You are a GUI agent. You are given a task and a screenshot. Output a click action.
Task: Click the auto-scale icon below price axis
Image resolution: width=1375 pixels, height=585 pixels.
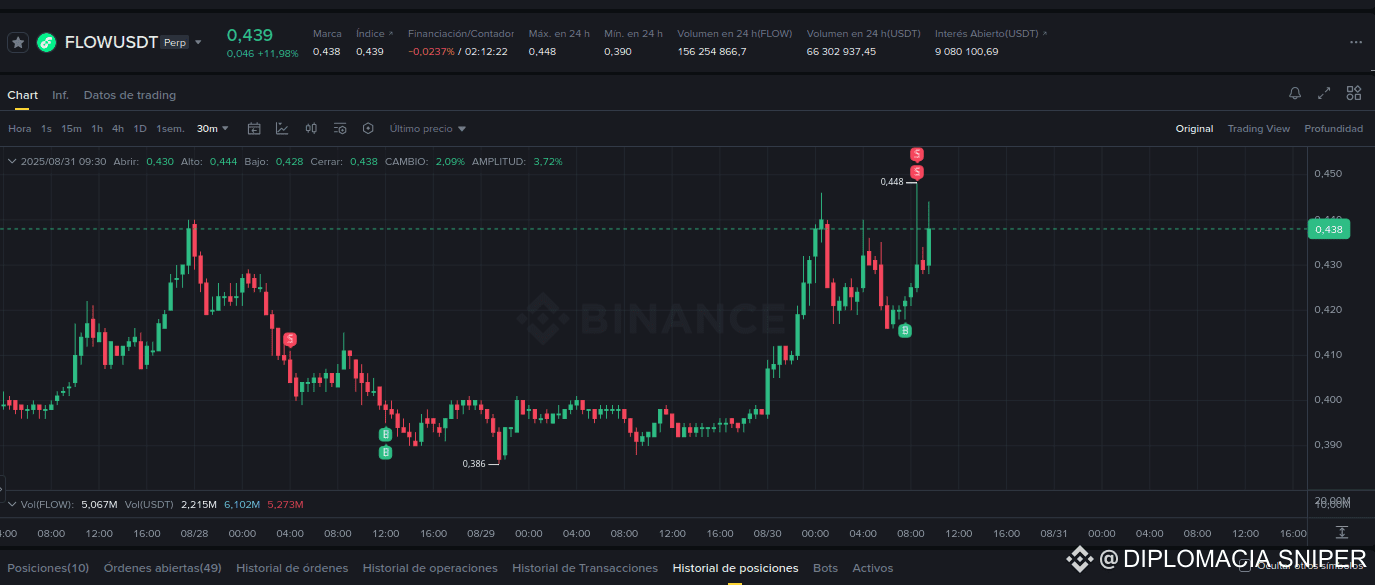[1341, 533]
